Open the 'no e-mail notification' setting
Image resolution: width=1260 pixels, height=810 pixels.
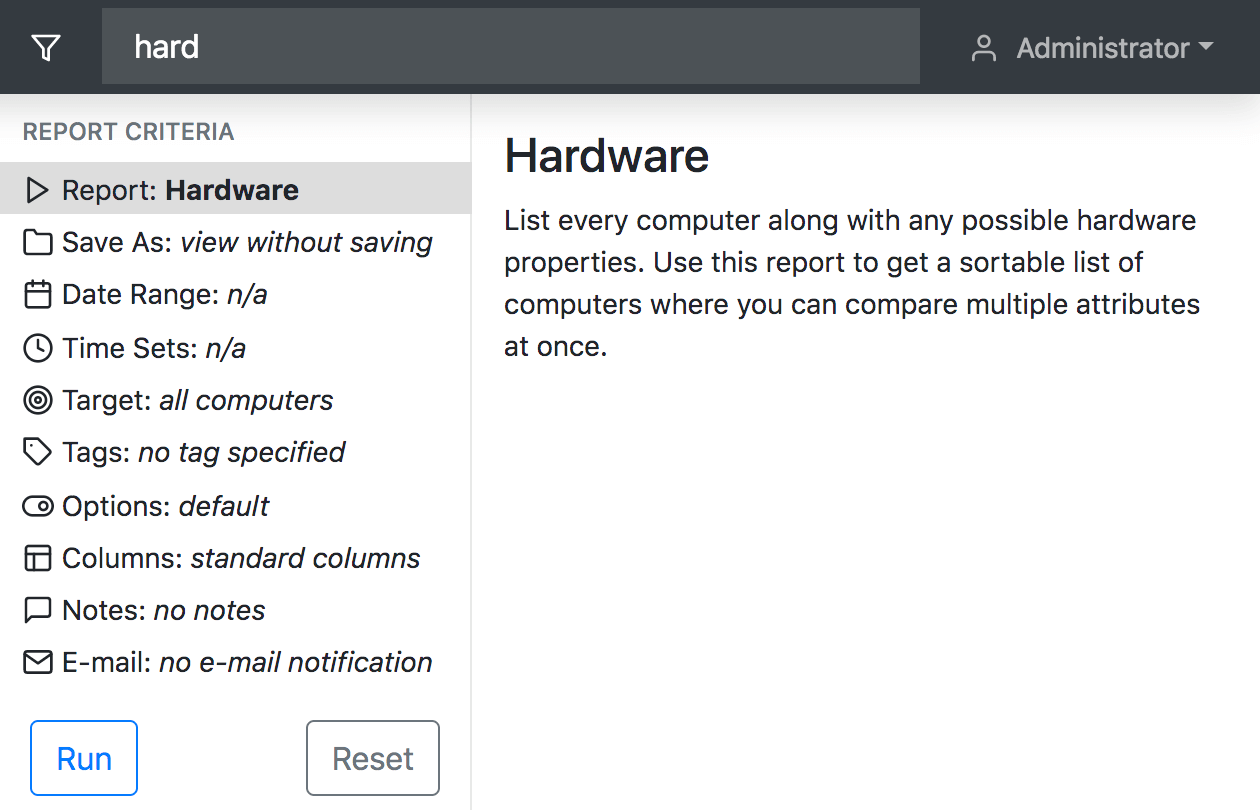coord(295,662)
